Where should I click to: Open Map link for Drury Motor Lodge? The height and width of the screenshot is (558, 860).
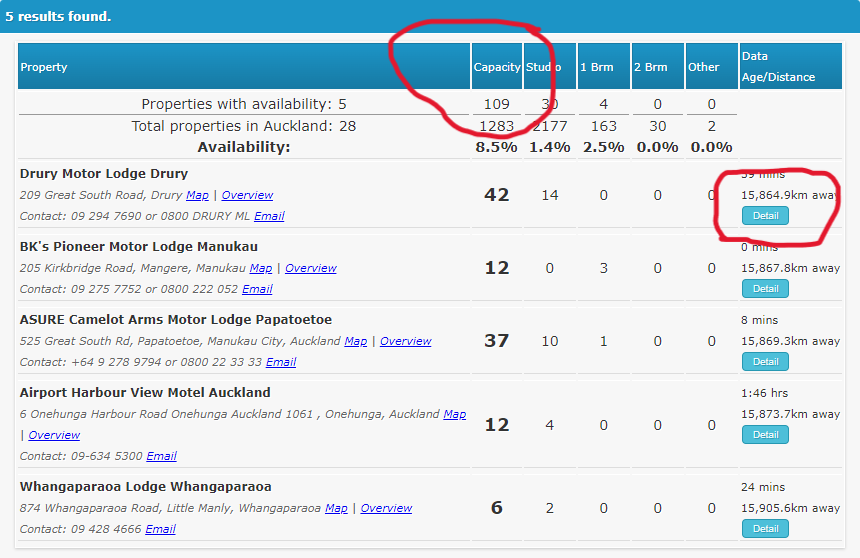click(x=197, y=195)
